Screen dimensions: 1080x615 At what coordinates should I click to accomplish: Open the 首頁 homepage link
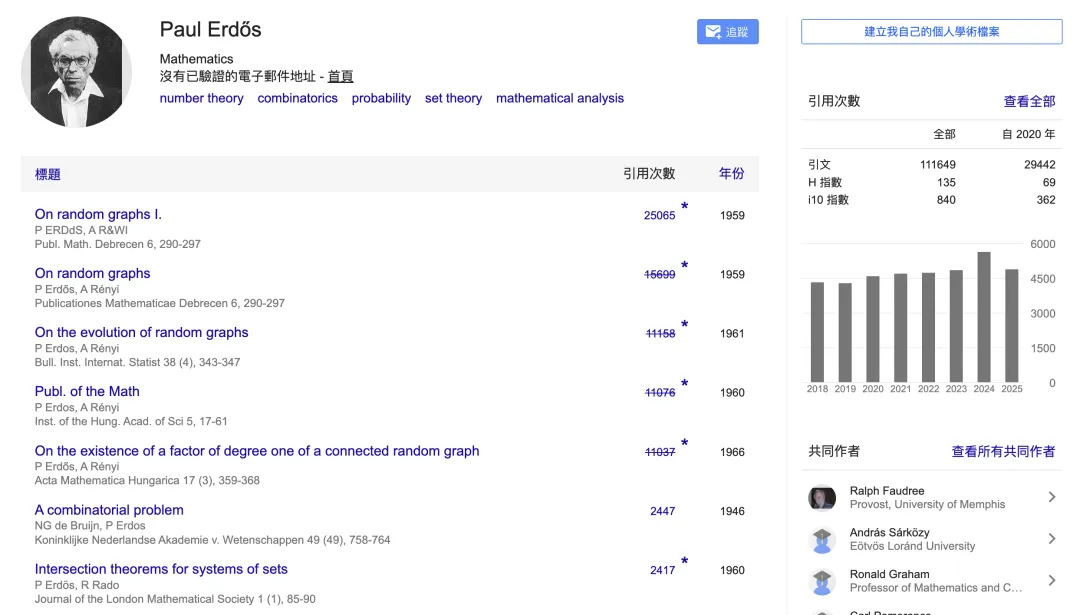(x=340, y=77)
